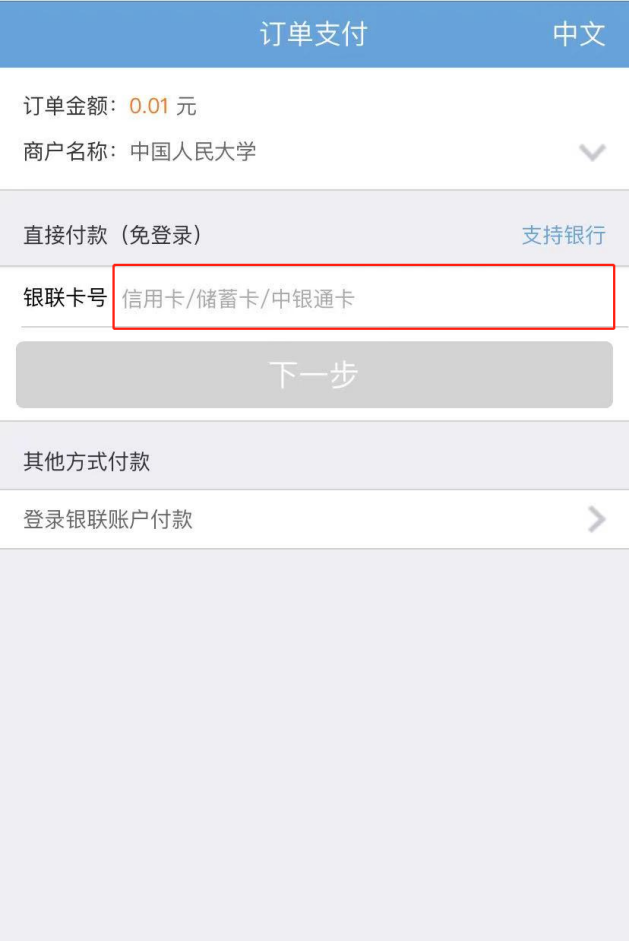Tap the grey 下一步 button

[x=314, y=374]
